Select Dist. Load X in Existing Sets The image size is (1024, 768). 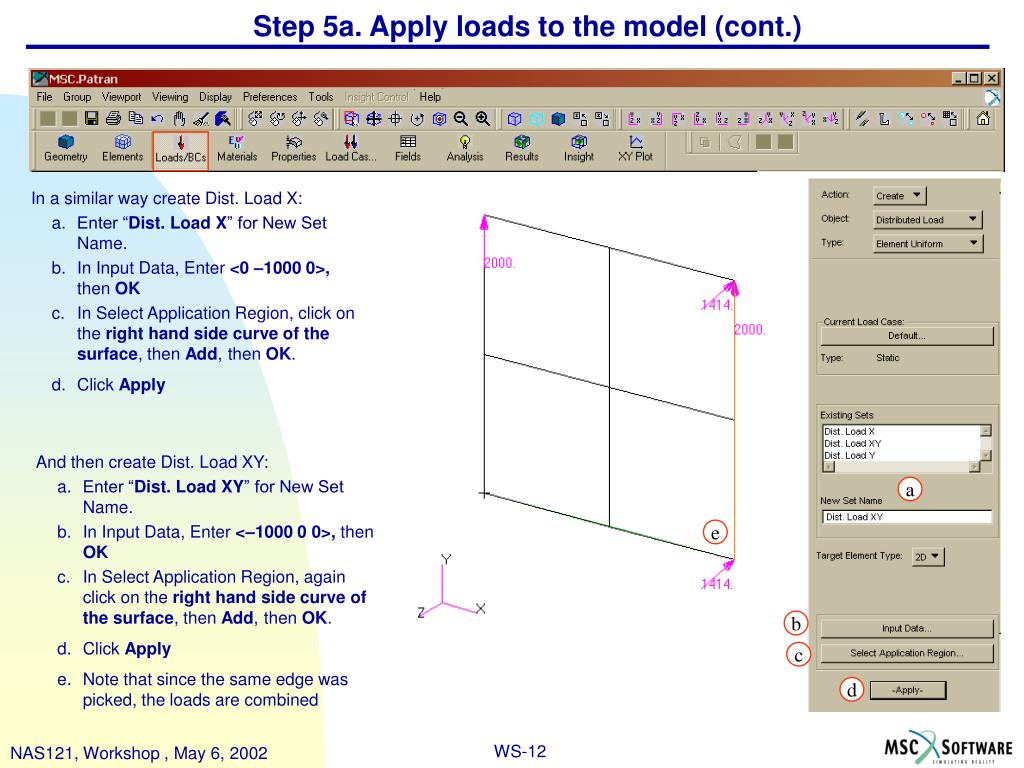point(901,431)
